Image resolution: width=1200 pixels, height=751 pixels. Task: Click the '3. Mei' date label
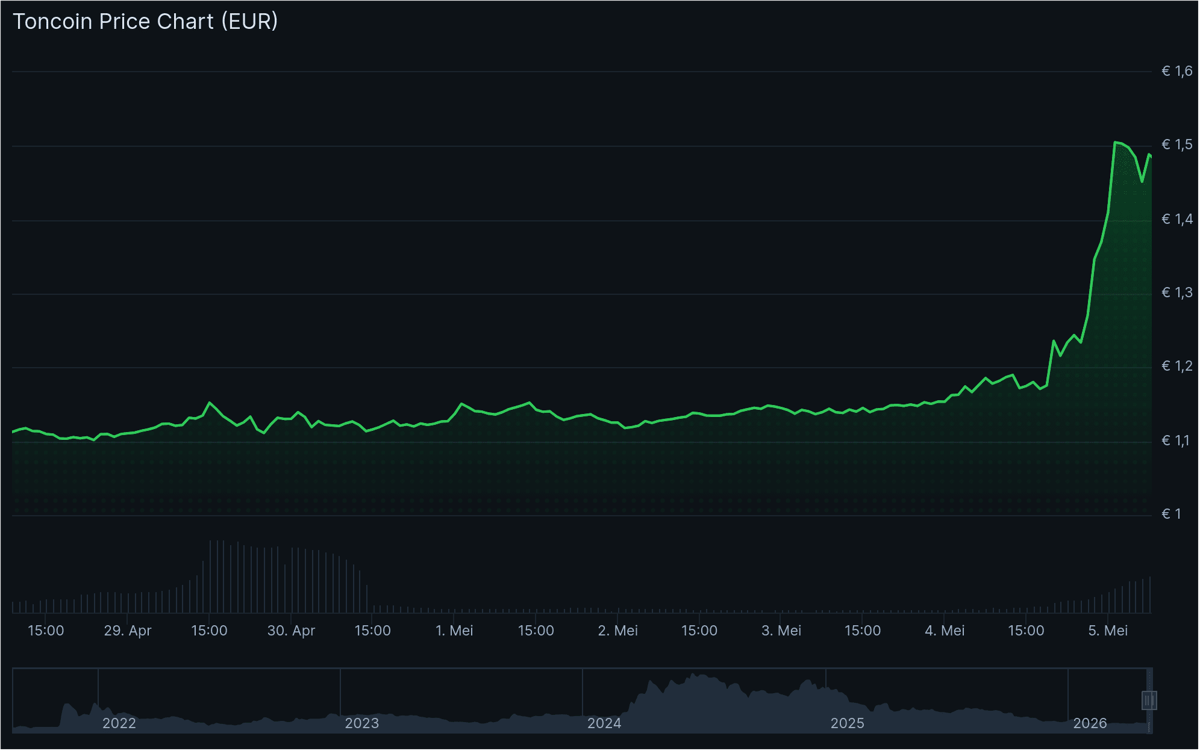(781, 631)
